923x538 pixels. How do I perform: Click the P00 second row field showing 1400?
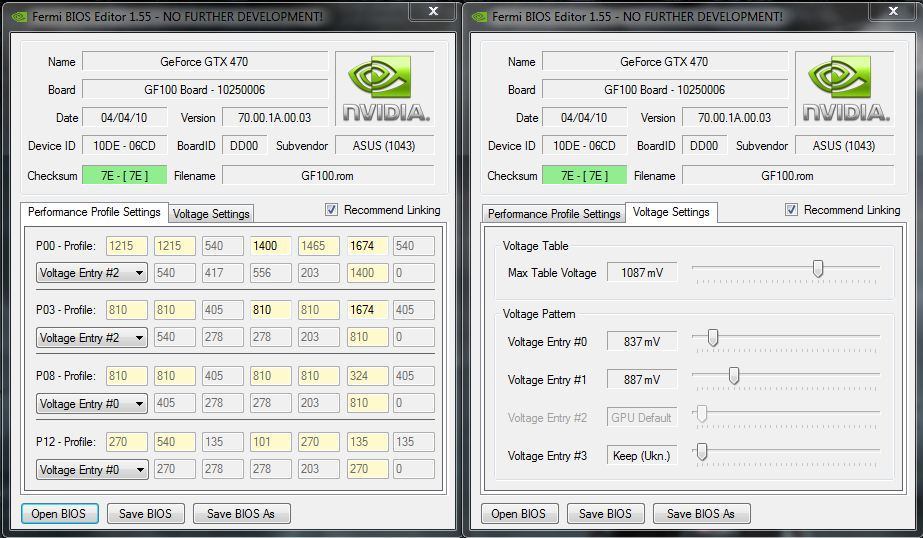pyautogui.click(x=367, y=273)
